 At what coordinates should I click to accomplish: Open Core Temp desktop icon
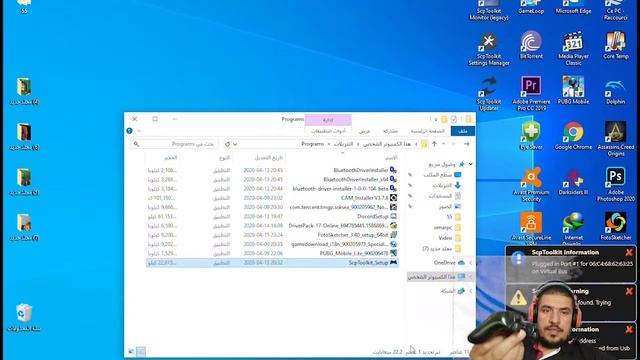(616, 45)
